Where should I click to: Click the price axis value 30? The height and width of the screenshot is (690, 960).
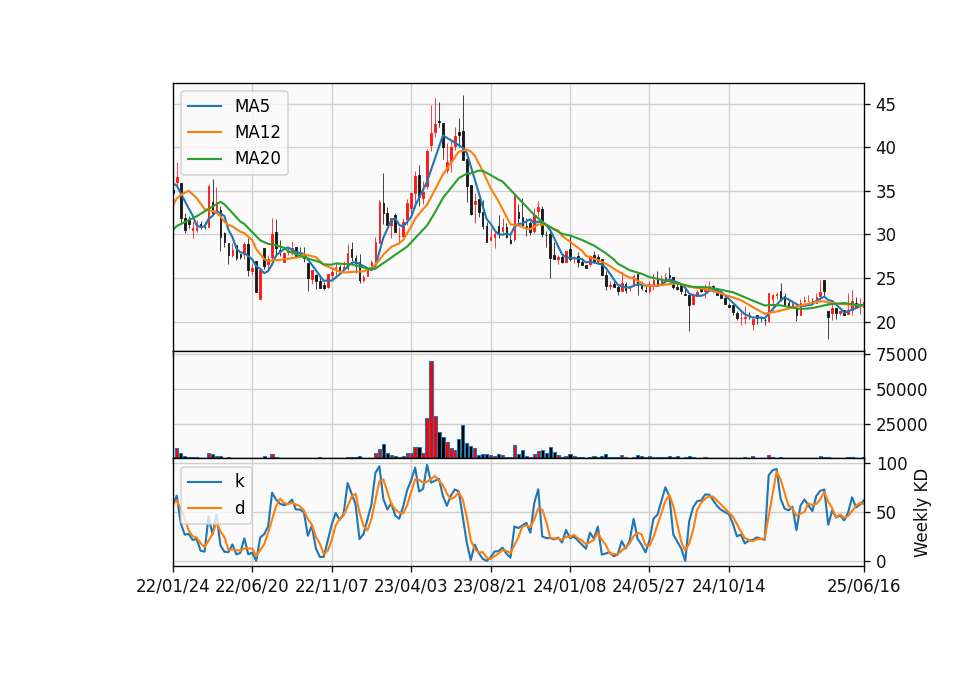pyautogui.click(x=885, y=235)
